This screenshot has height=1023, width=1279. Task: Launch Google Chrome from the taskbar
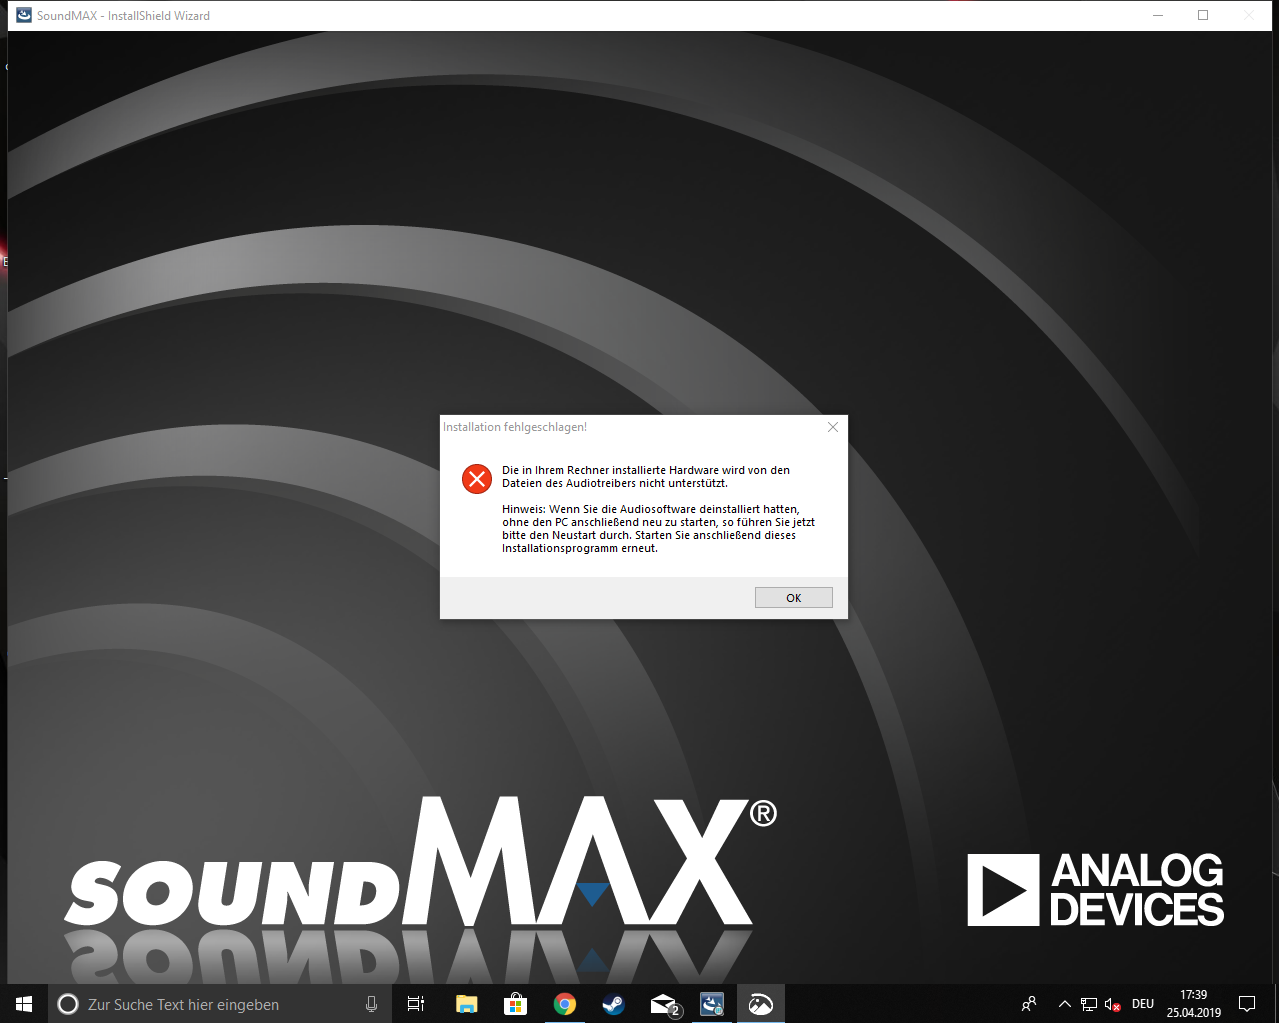point(565,1004)
